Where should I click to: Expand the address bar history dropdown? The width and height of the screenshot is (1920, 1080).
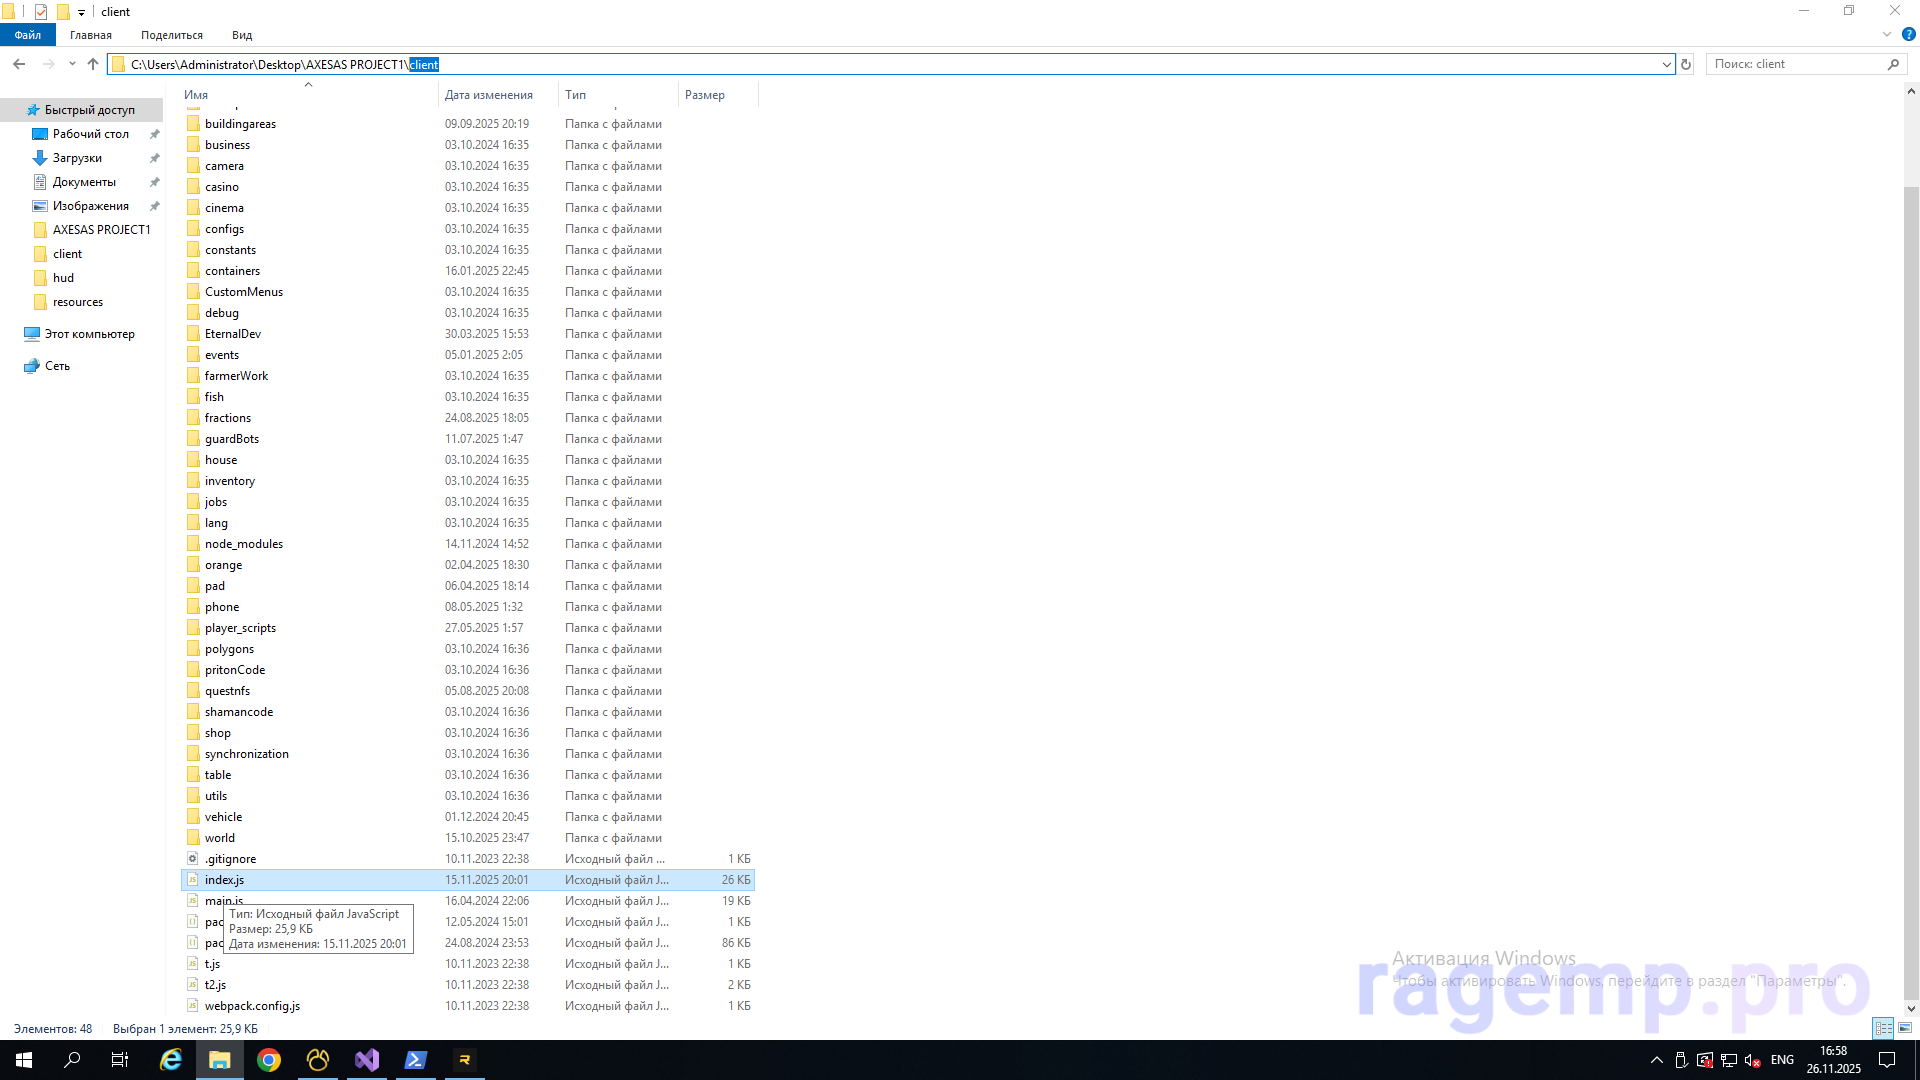pos(1666,64)
